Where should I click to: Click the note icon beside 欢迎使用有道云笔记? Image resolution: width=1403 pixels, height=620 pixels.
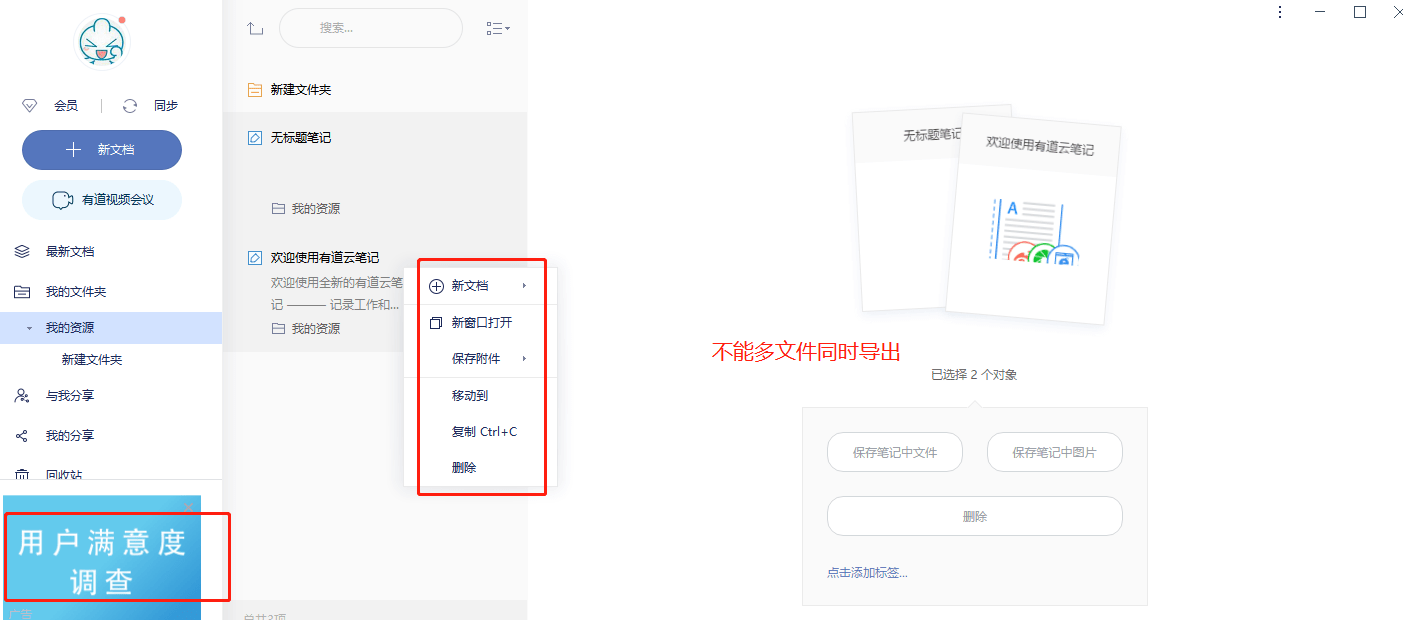(x=254, y=258)
